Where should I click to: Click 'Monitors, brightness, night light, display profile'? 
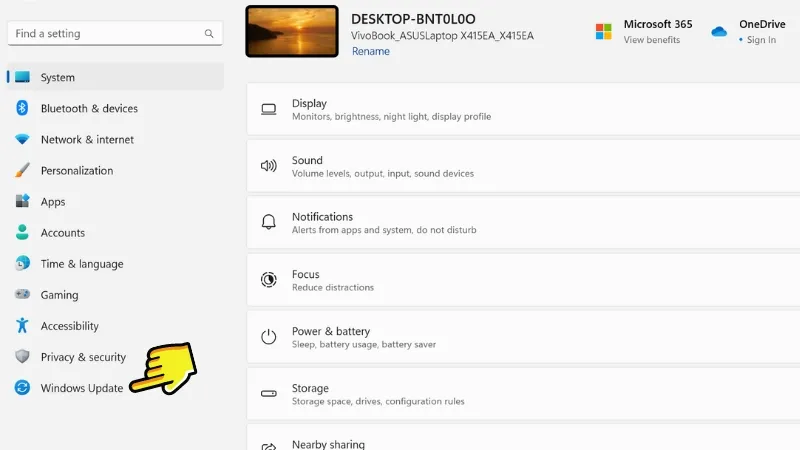(x=391, y=117)
